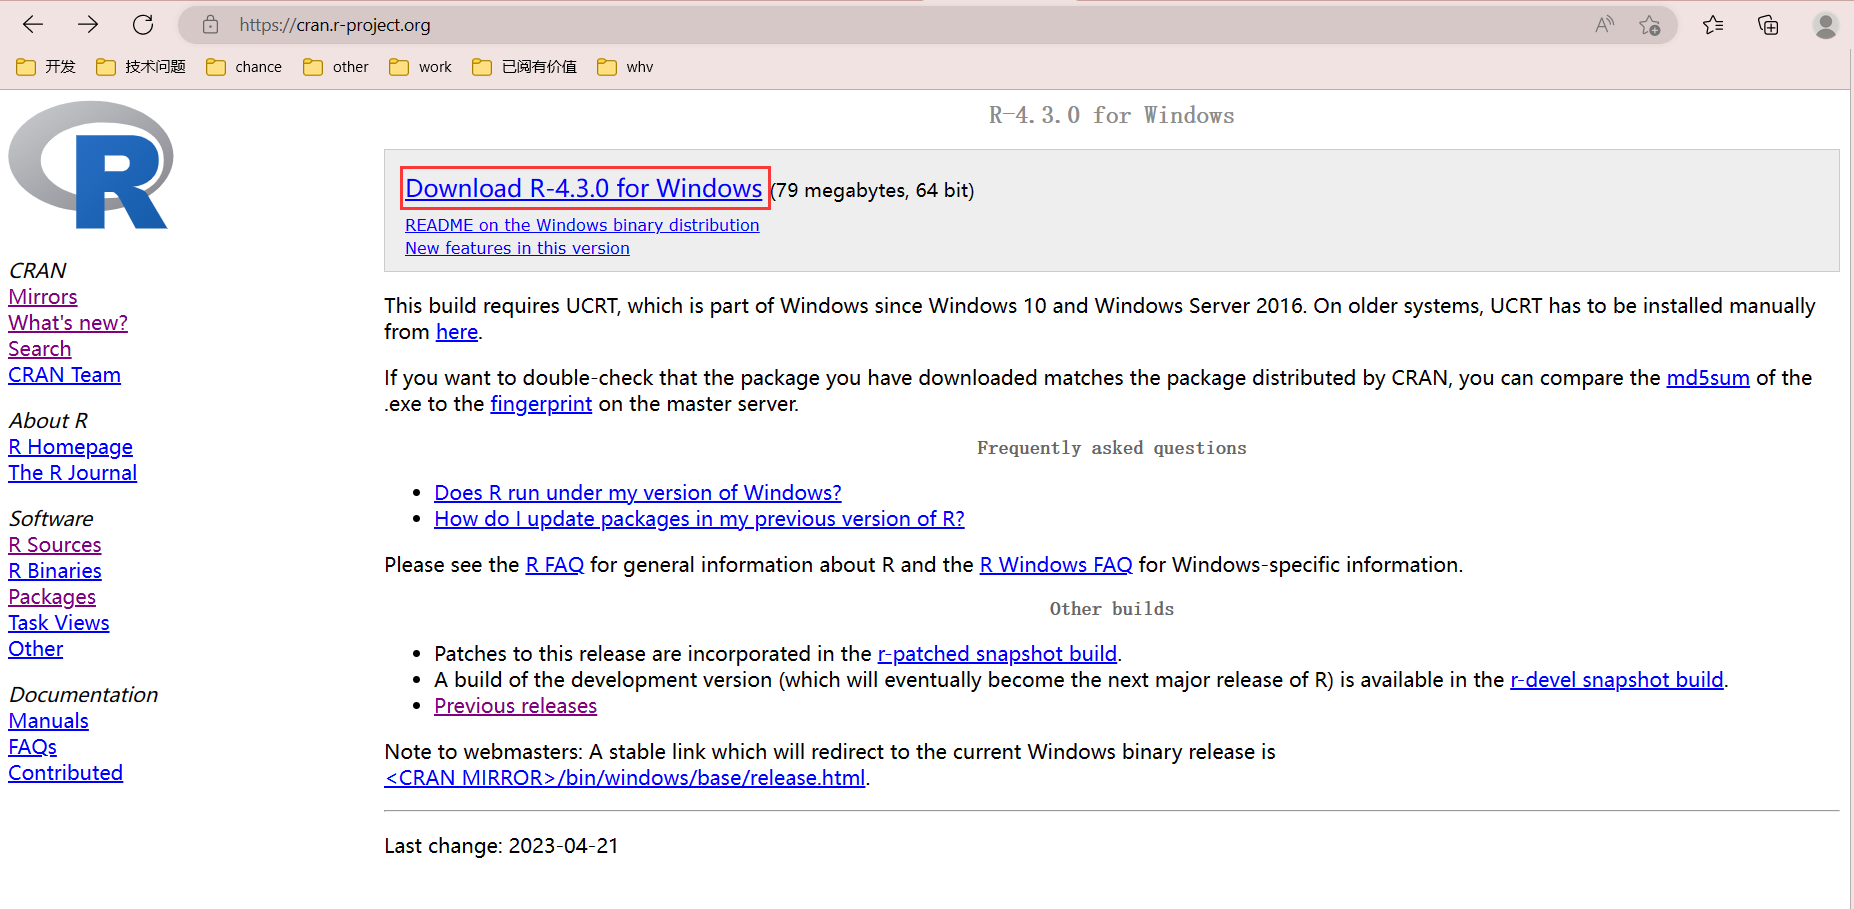Open FAQs in sidebar
This screenshot has width=1854, height=909.
(x=33, y=747)
